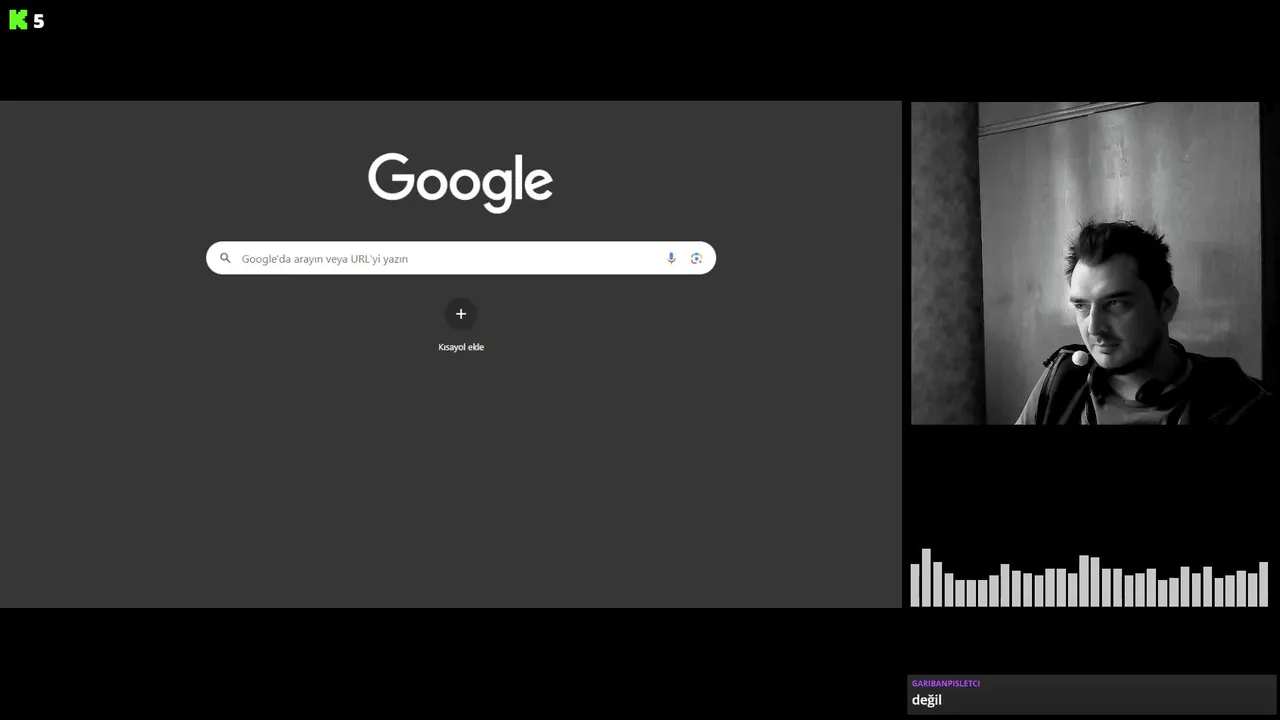Click the "Kısayol ekle" label

pyautogui.click(x=461, y=347)
